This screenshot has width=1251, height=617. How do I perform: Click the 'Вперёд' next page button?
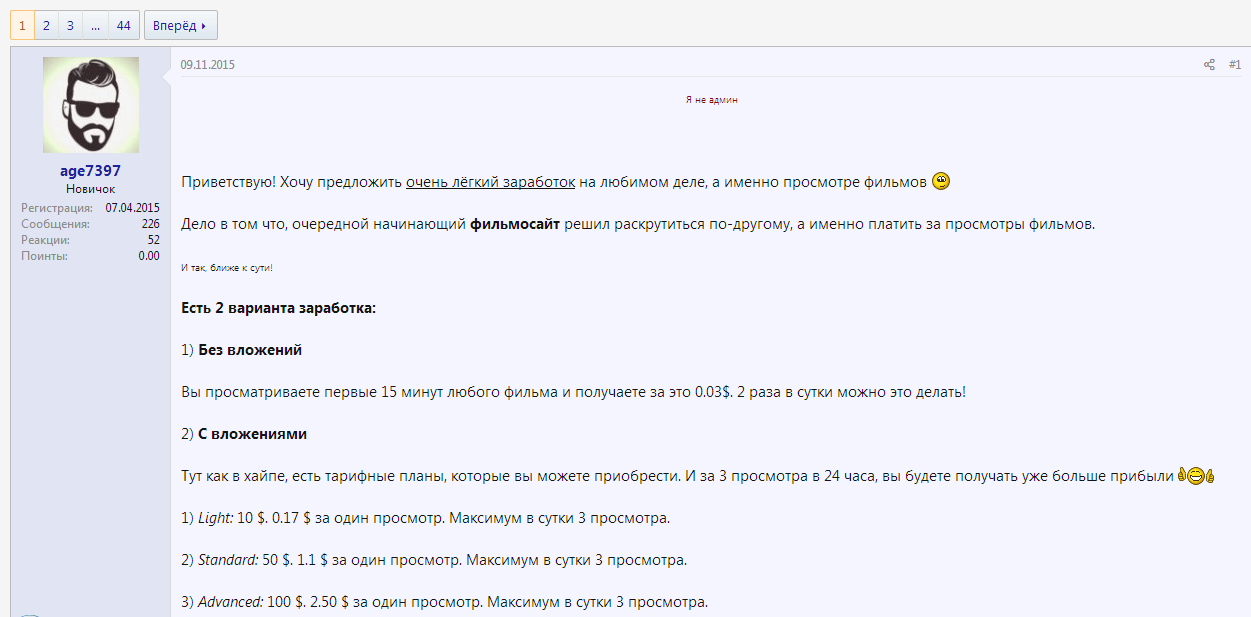[180, 25]
